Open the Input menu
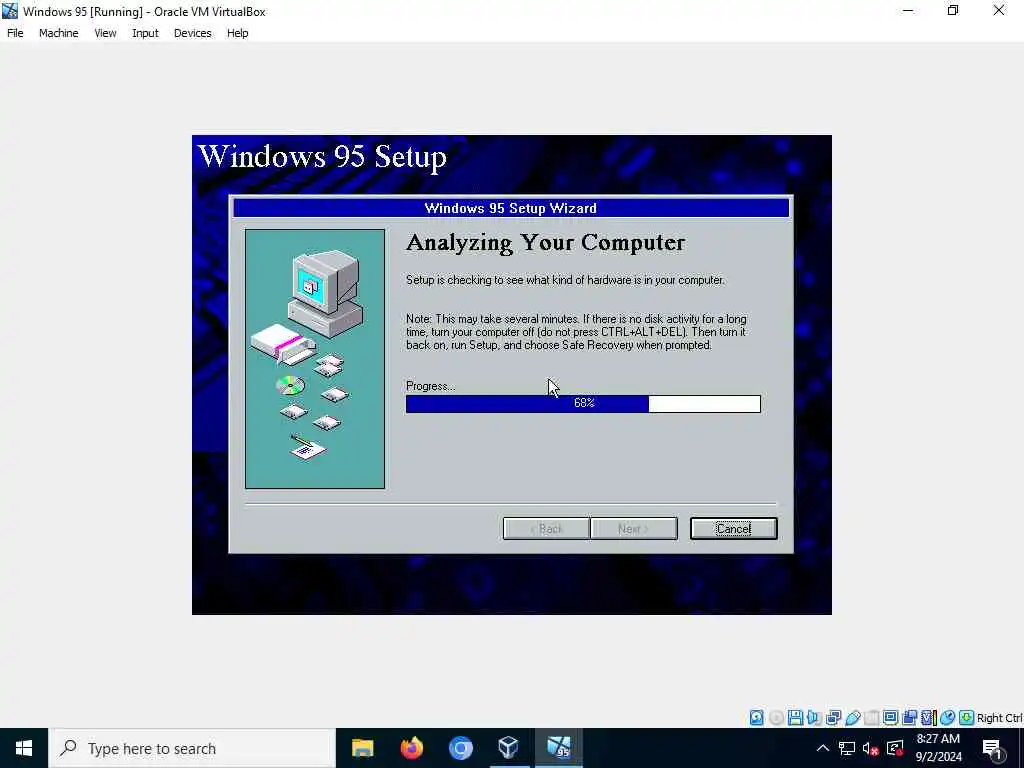 tap(145, 33)
